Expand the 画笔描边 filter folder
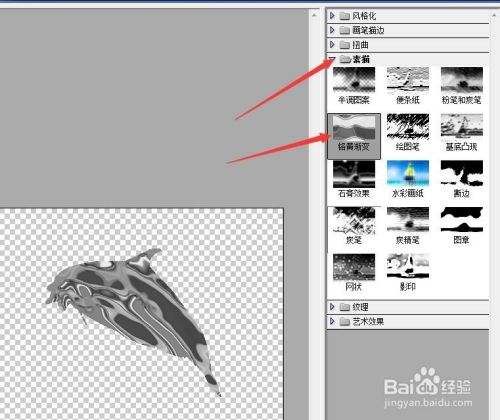Screen dimensions: 500x420 coord(332,30)
